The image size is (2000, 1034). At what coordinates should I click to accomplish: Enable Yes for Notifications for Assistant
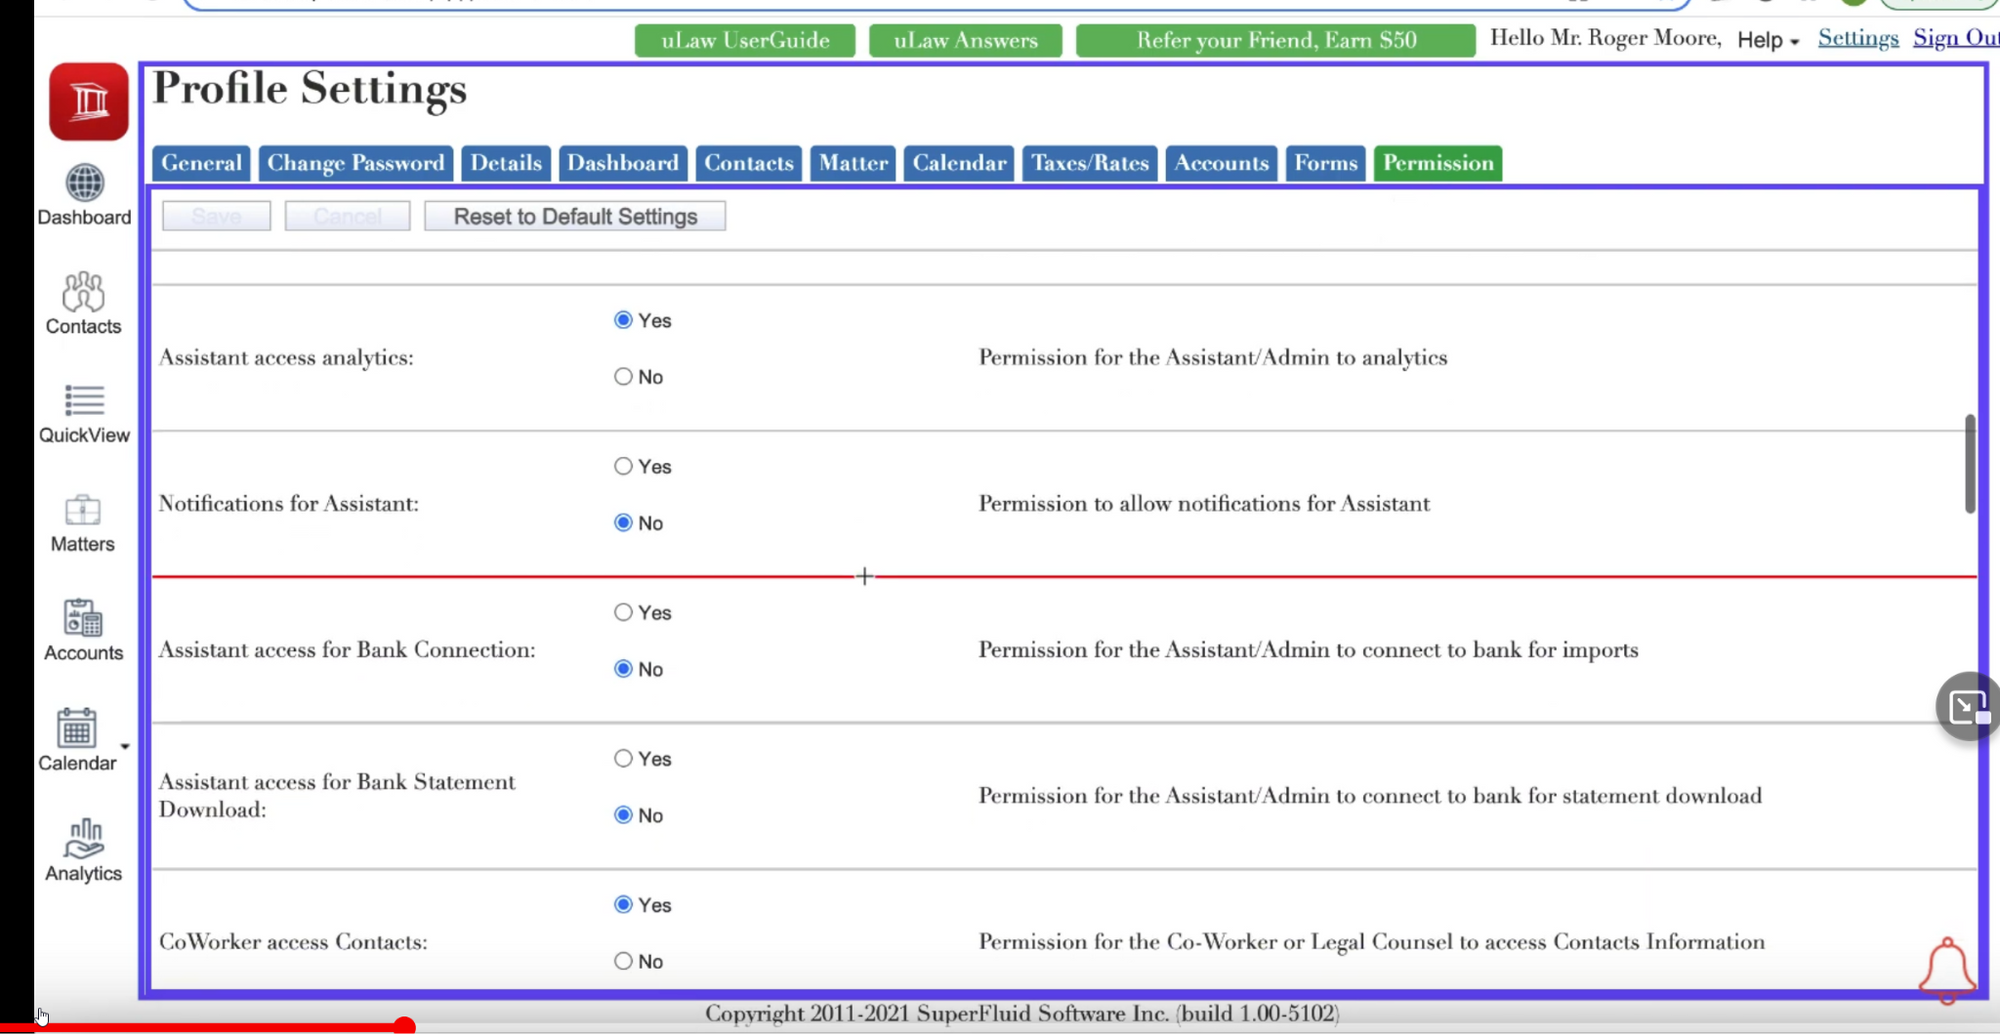pyautogui.click(x=623, y=466)
